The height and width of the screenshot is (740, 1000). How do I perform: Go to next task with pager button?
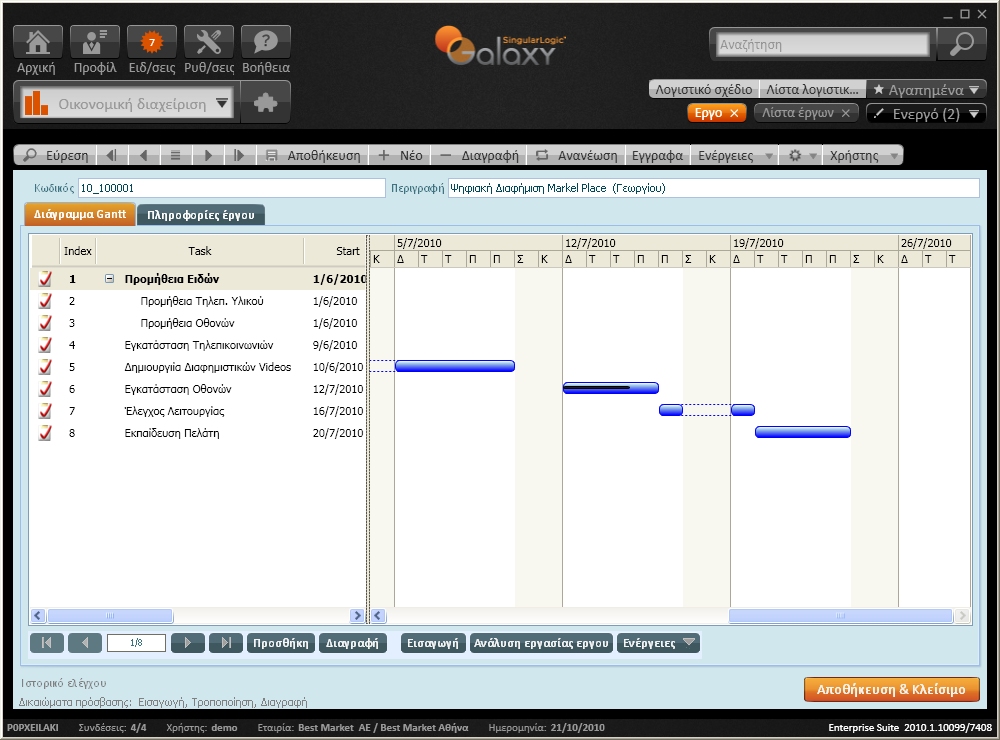tap(188, 643)
